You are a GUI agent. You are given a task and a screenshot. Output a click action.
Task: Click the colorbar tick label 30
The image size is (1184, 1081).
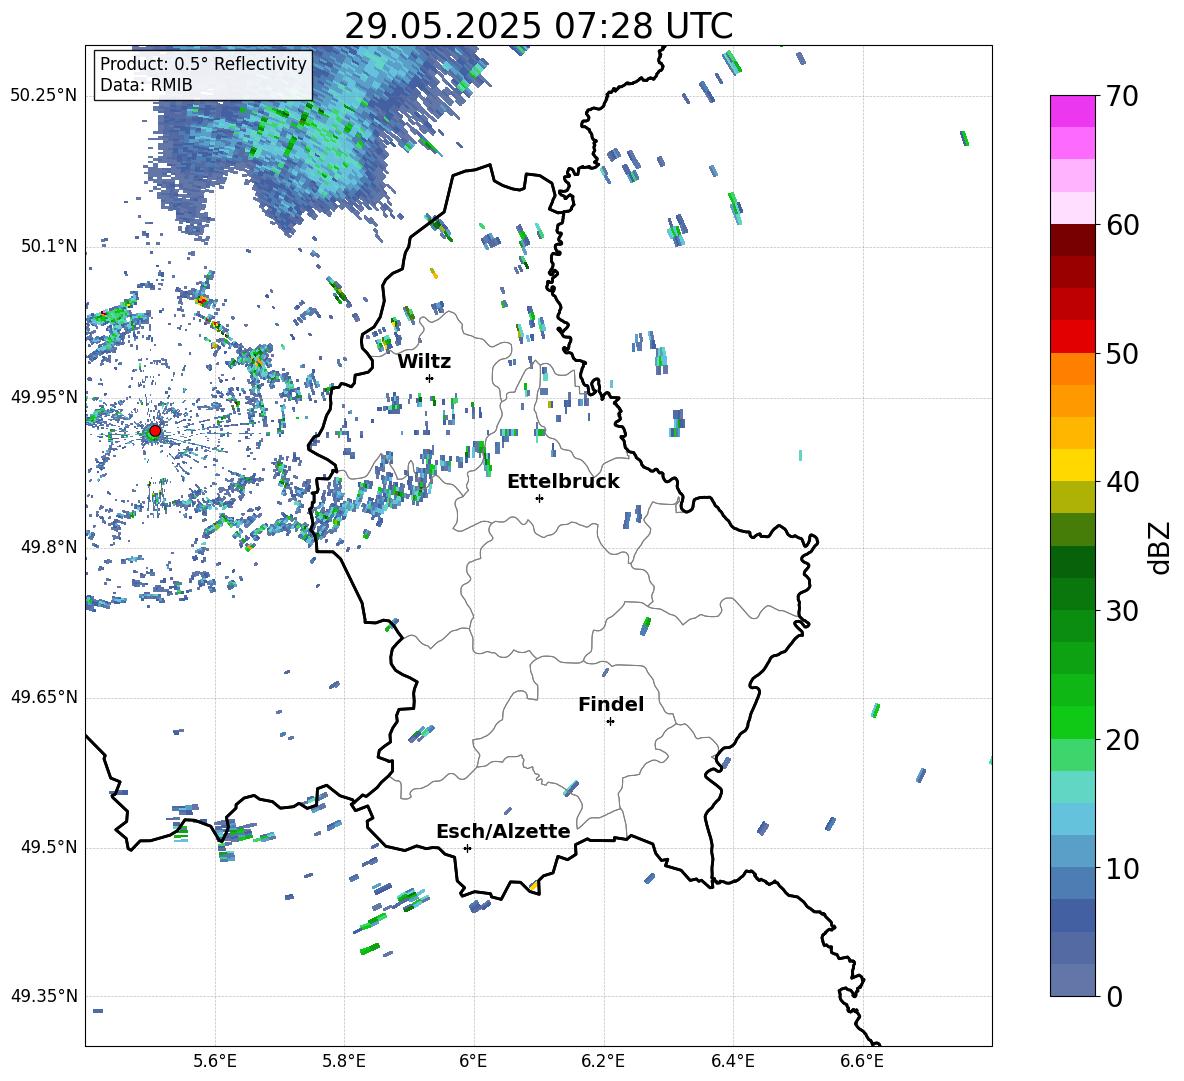point(1122,611)
